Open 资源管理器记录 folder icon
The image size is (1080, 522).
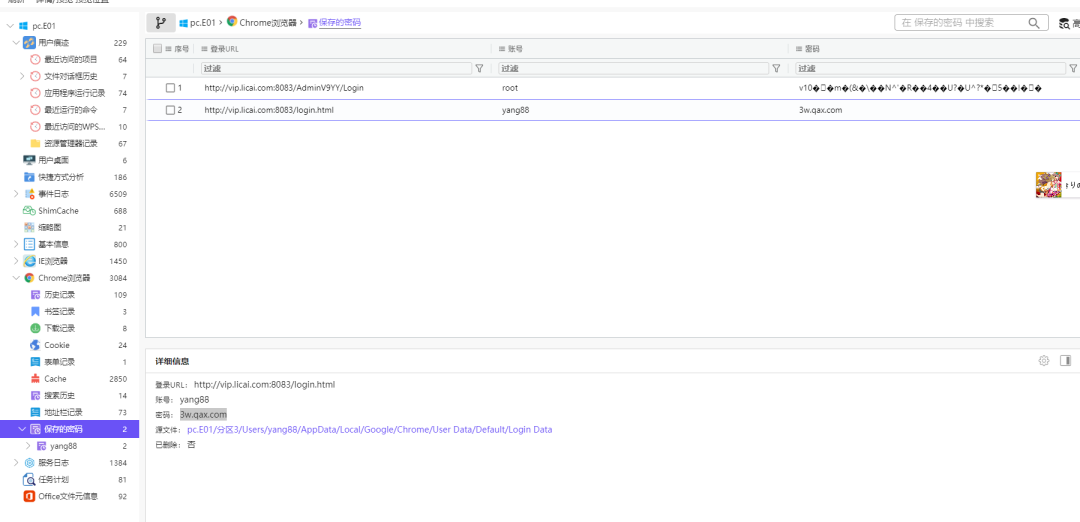(x=35, y=143)
